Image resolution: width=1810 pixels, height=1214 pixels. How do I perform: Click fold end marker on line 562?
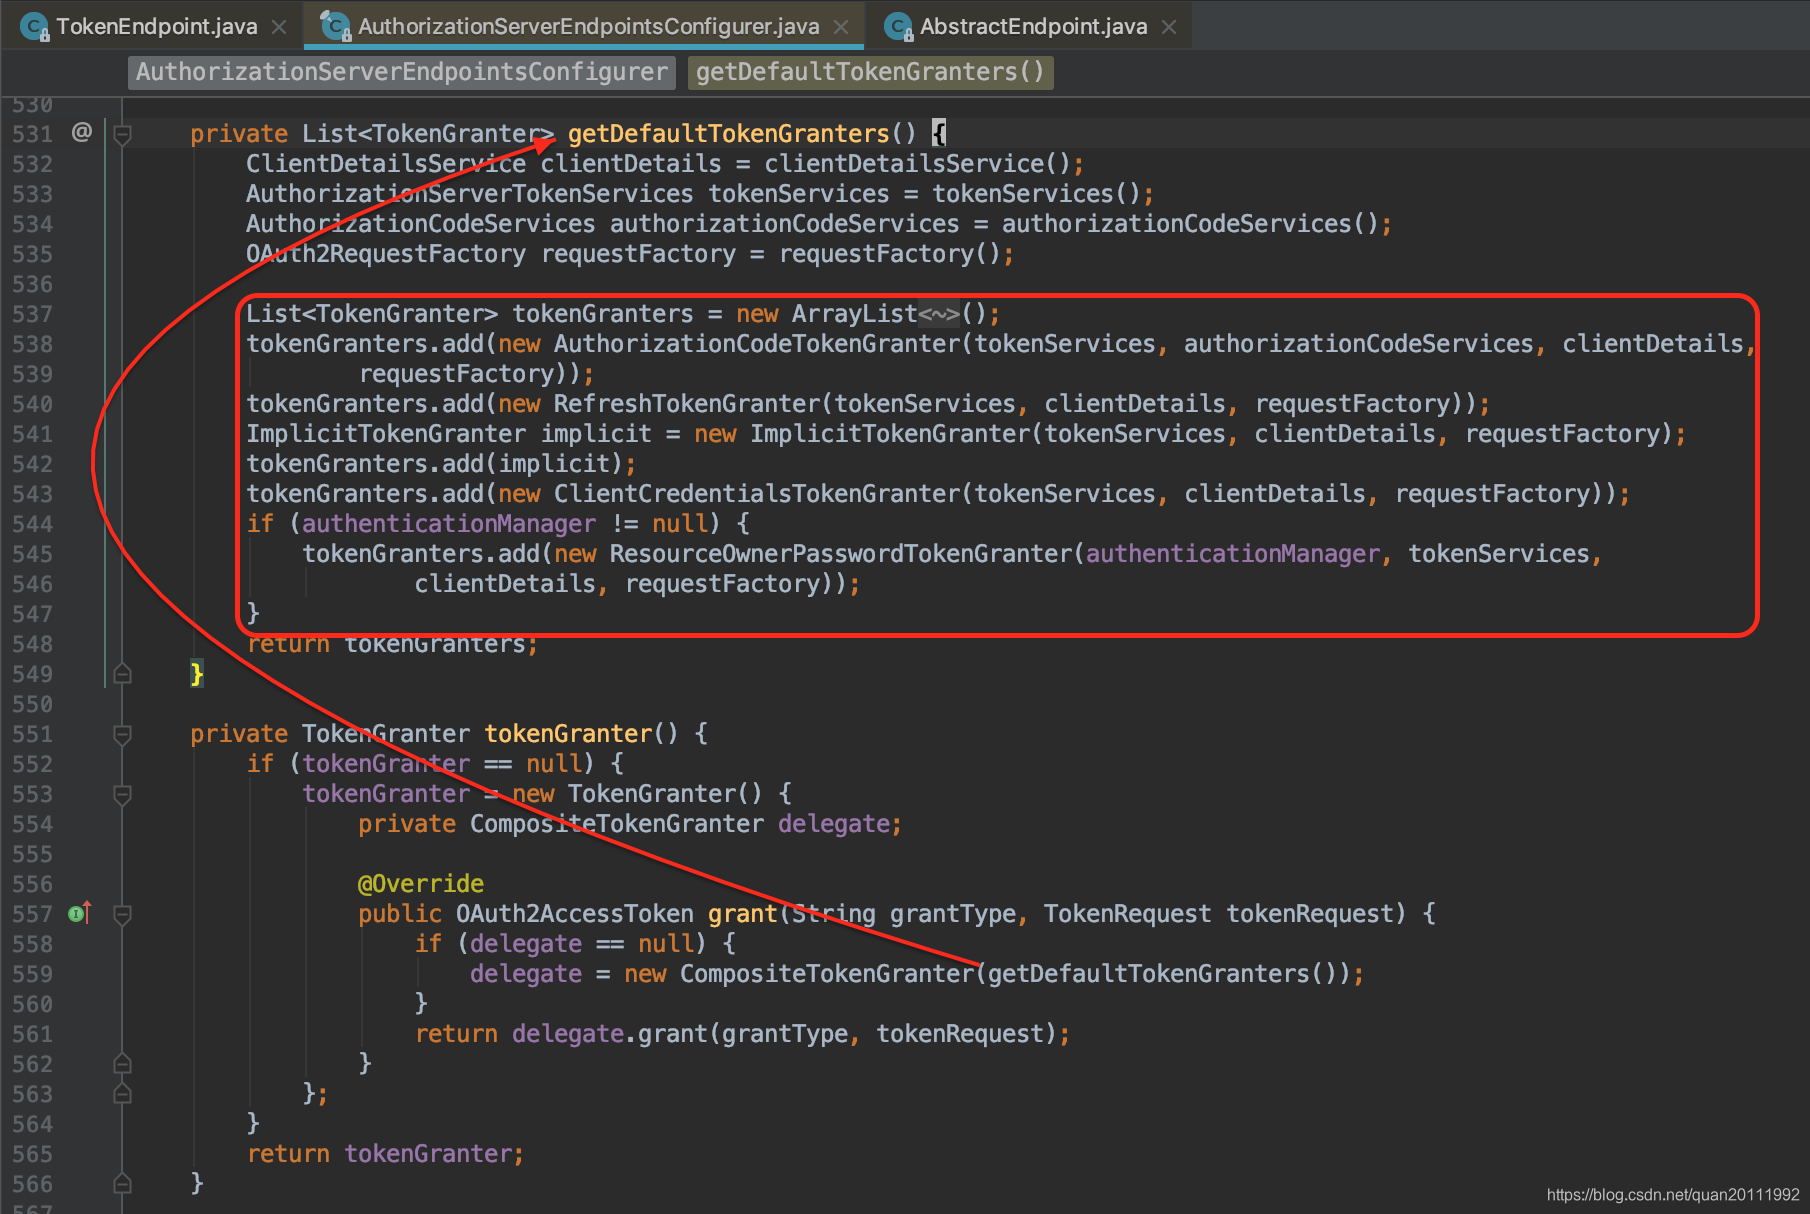pyautogui.click(x=122, y=1063)
